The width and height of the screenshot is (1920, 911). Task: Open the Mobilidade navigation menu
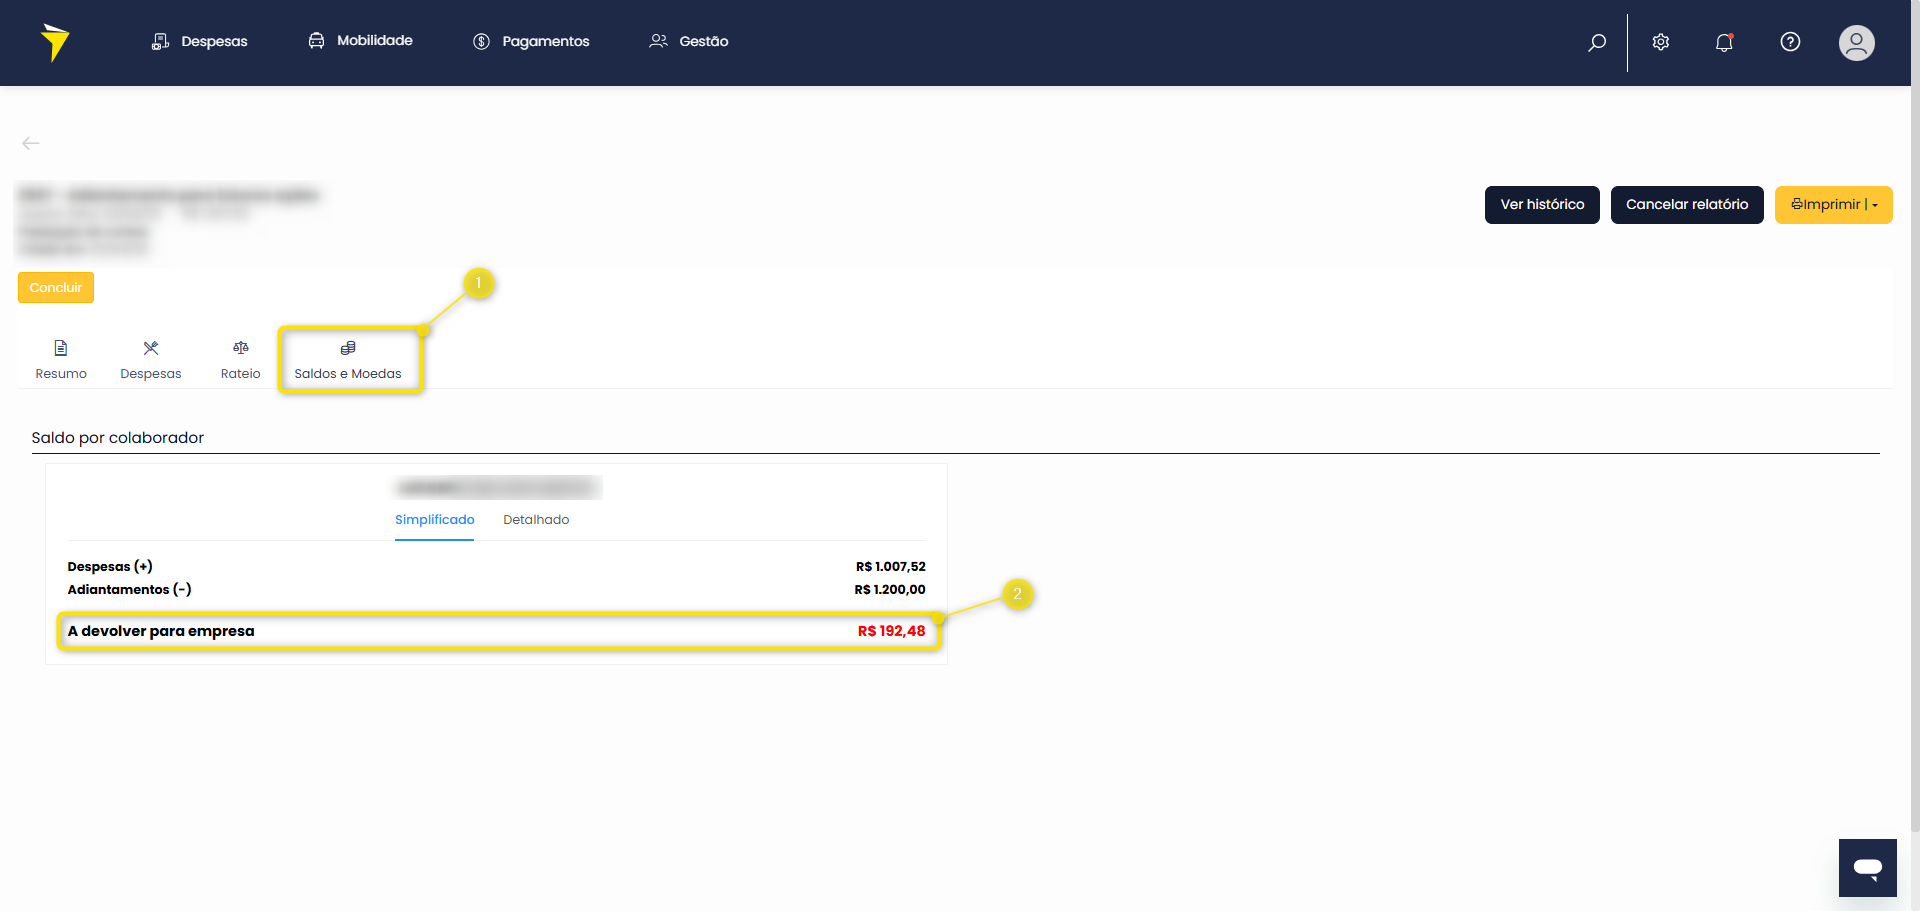(361, 41)
